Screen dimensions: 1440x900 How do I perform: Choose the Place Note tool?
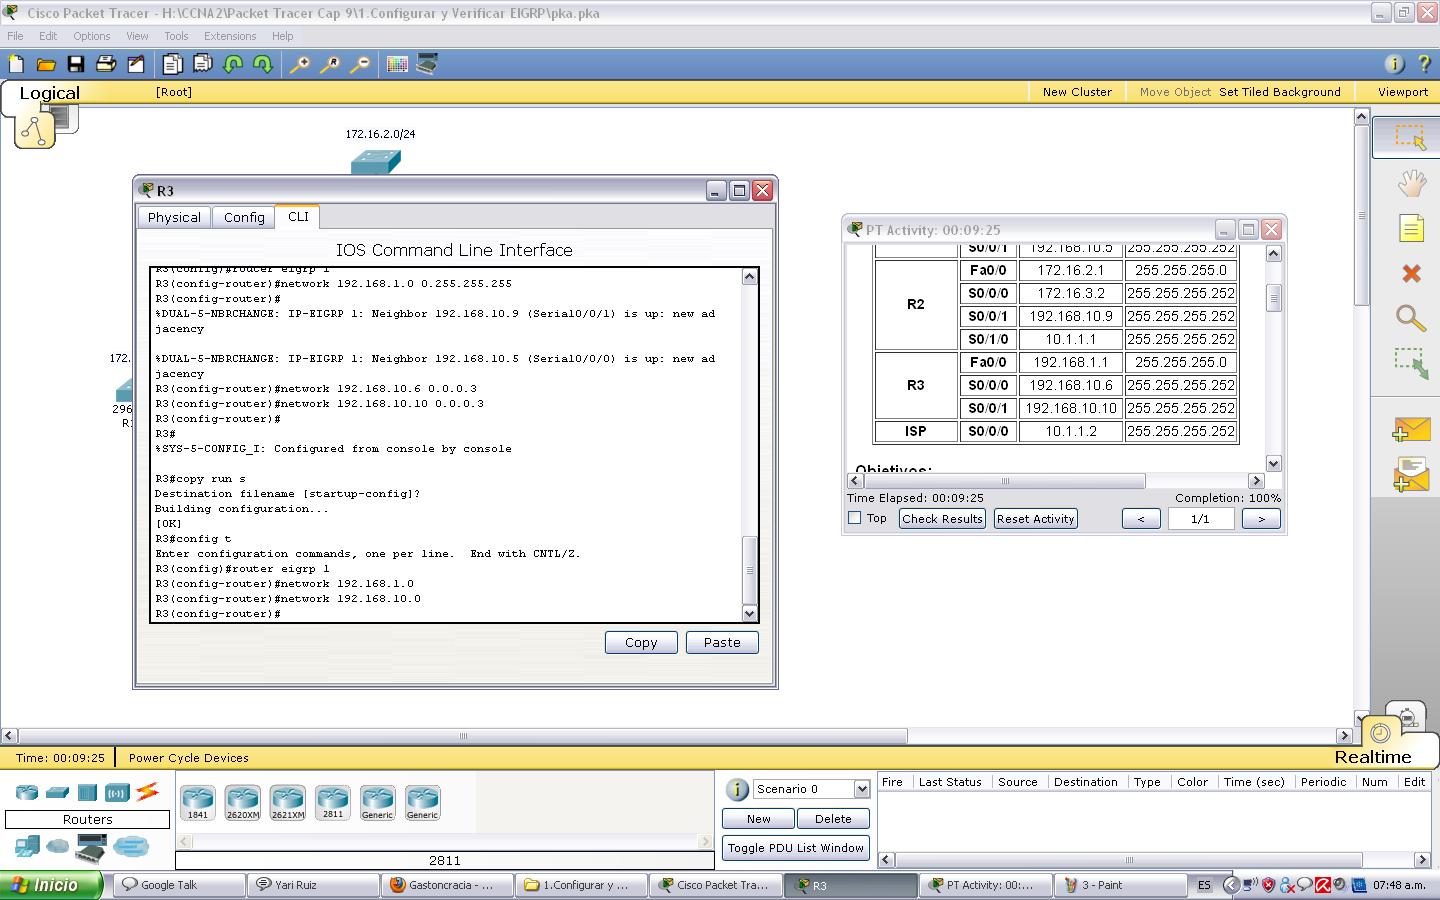[x=1411, y=229]
